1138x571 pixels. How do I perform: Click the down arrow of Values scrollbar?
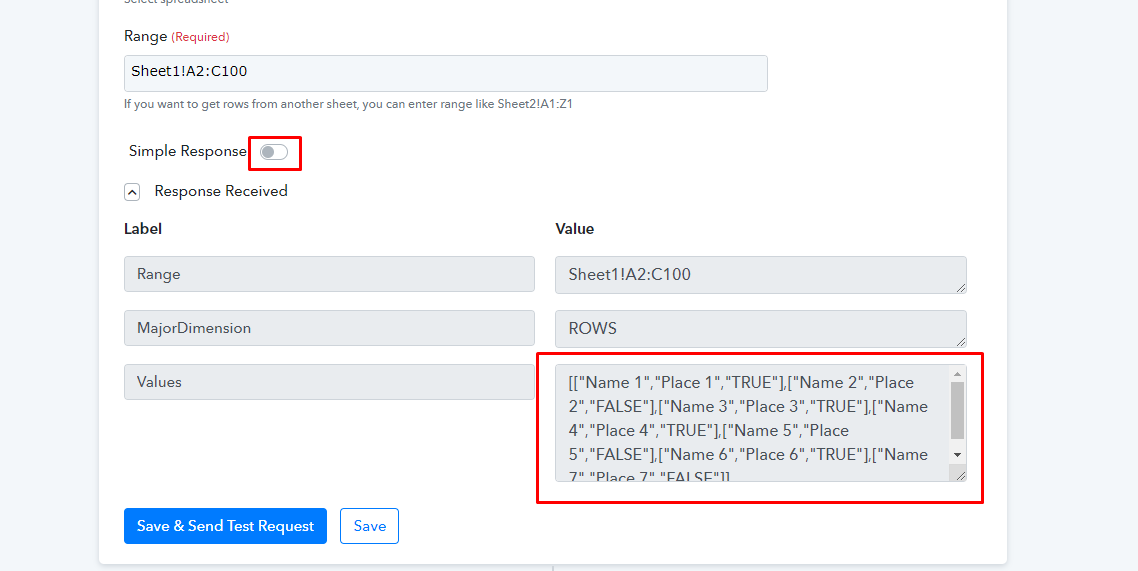pyautogui.click(x=957, y=455)
